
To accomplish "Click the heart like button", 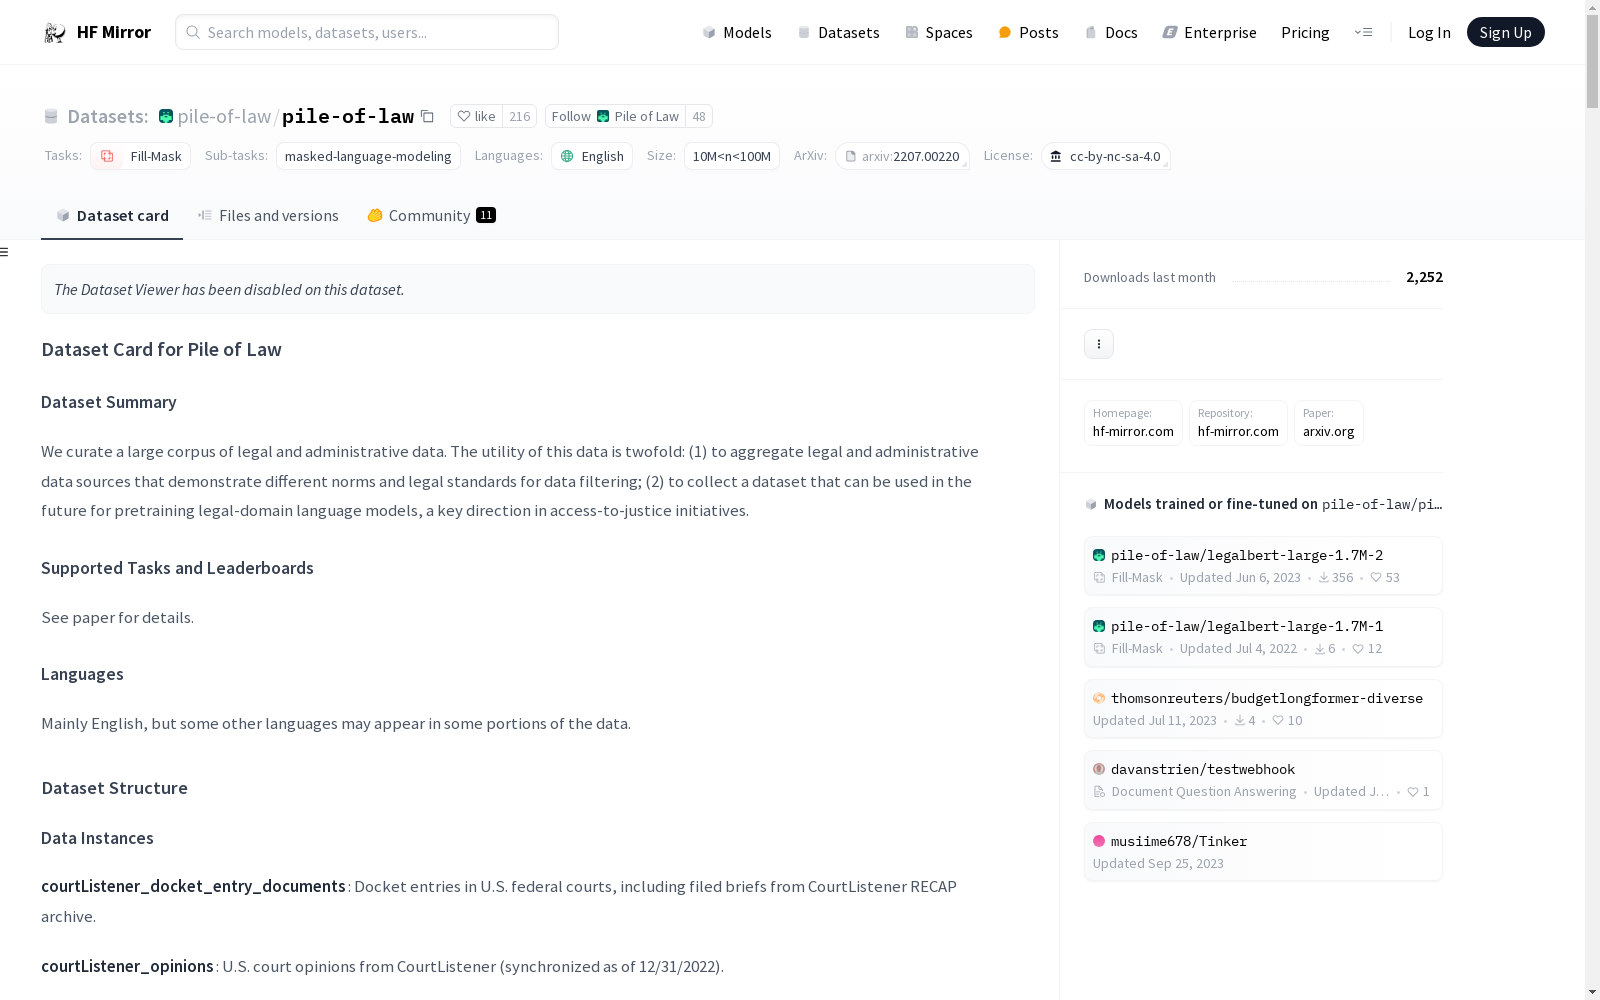I will point(476,116).
